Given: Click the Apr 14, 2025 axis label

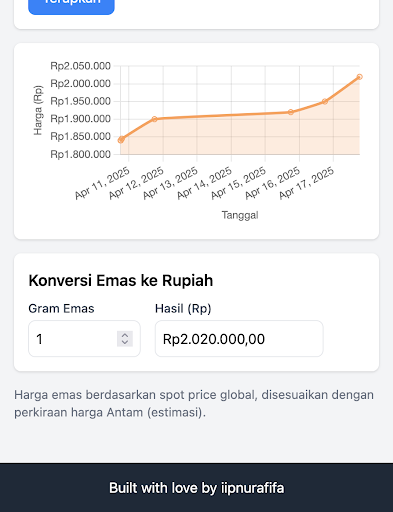Looking at the screenshot, I should click(x=204, y=183).
